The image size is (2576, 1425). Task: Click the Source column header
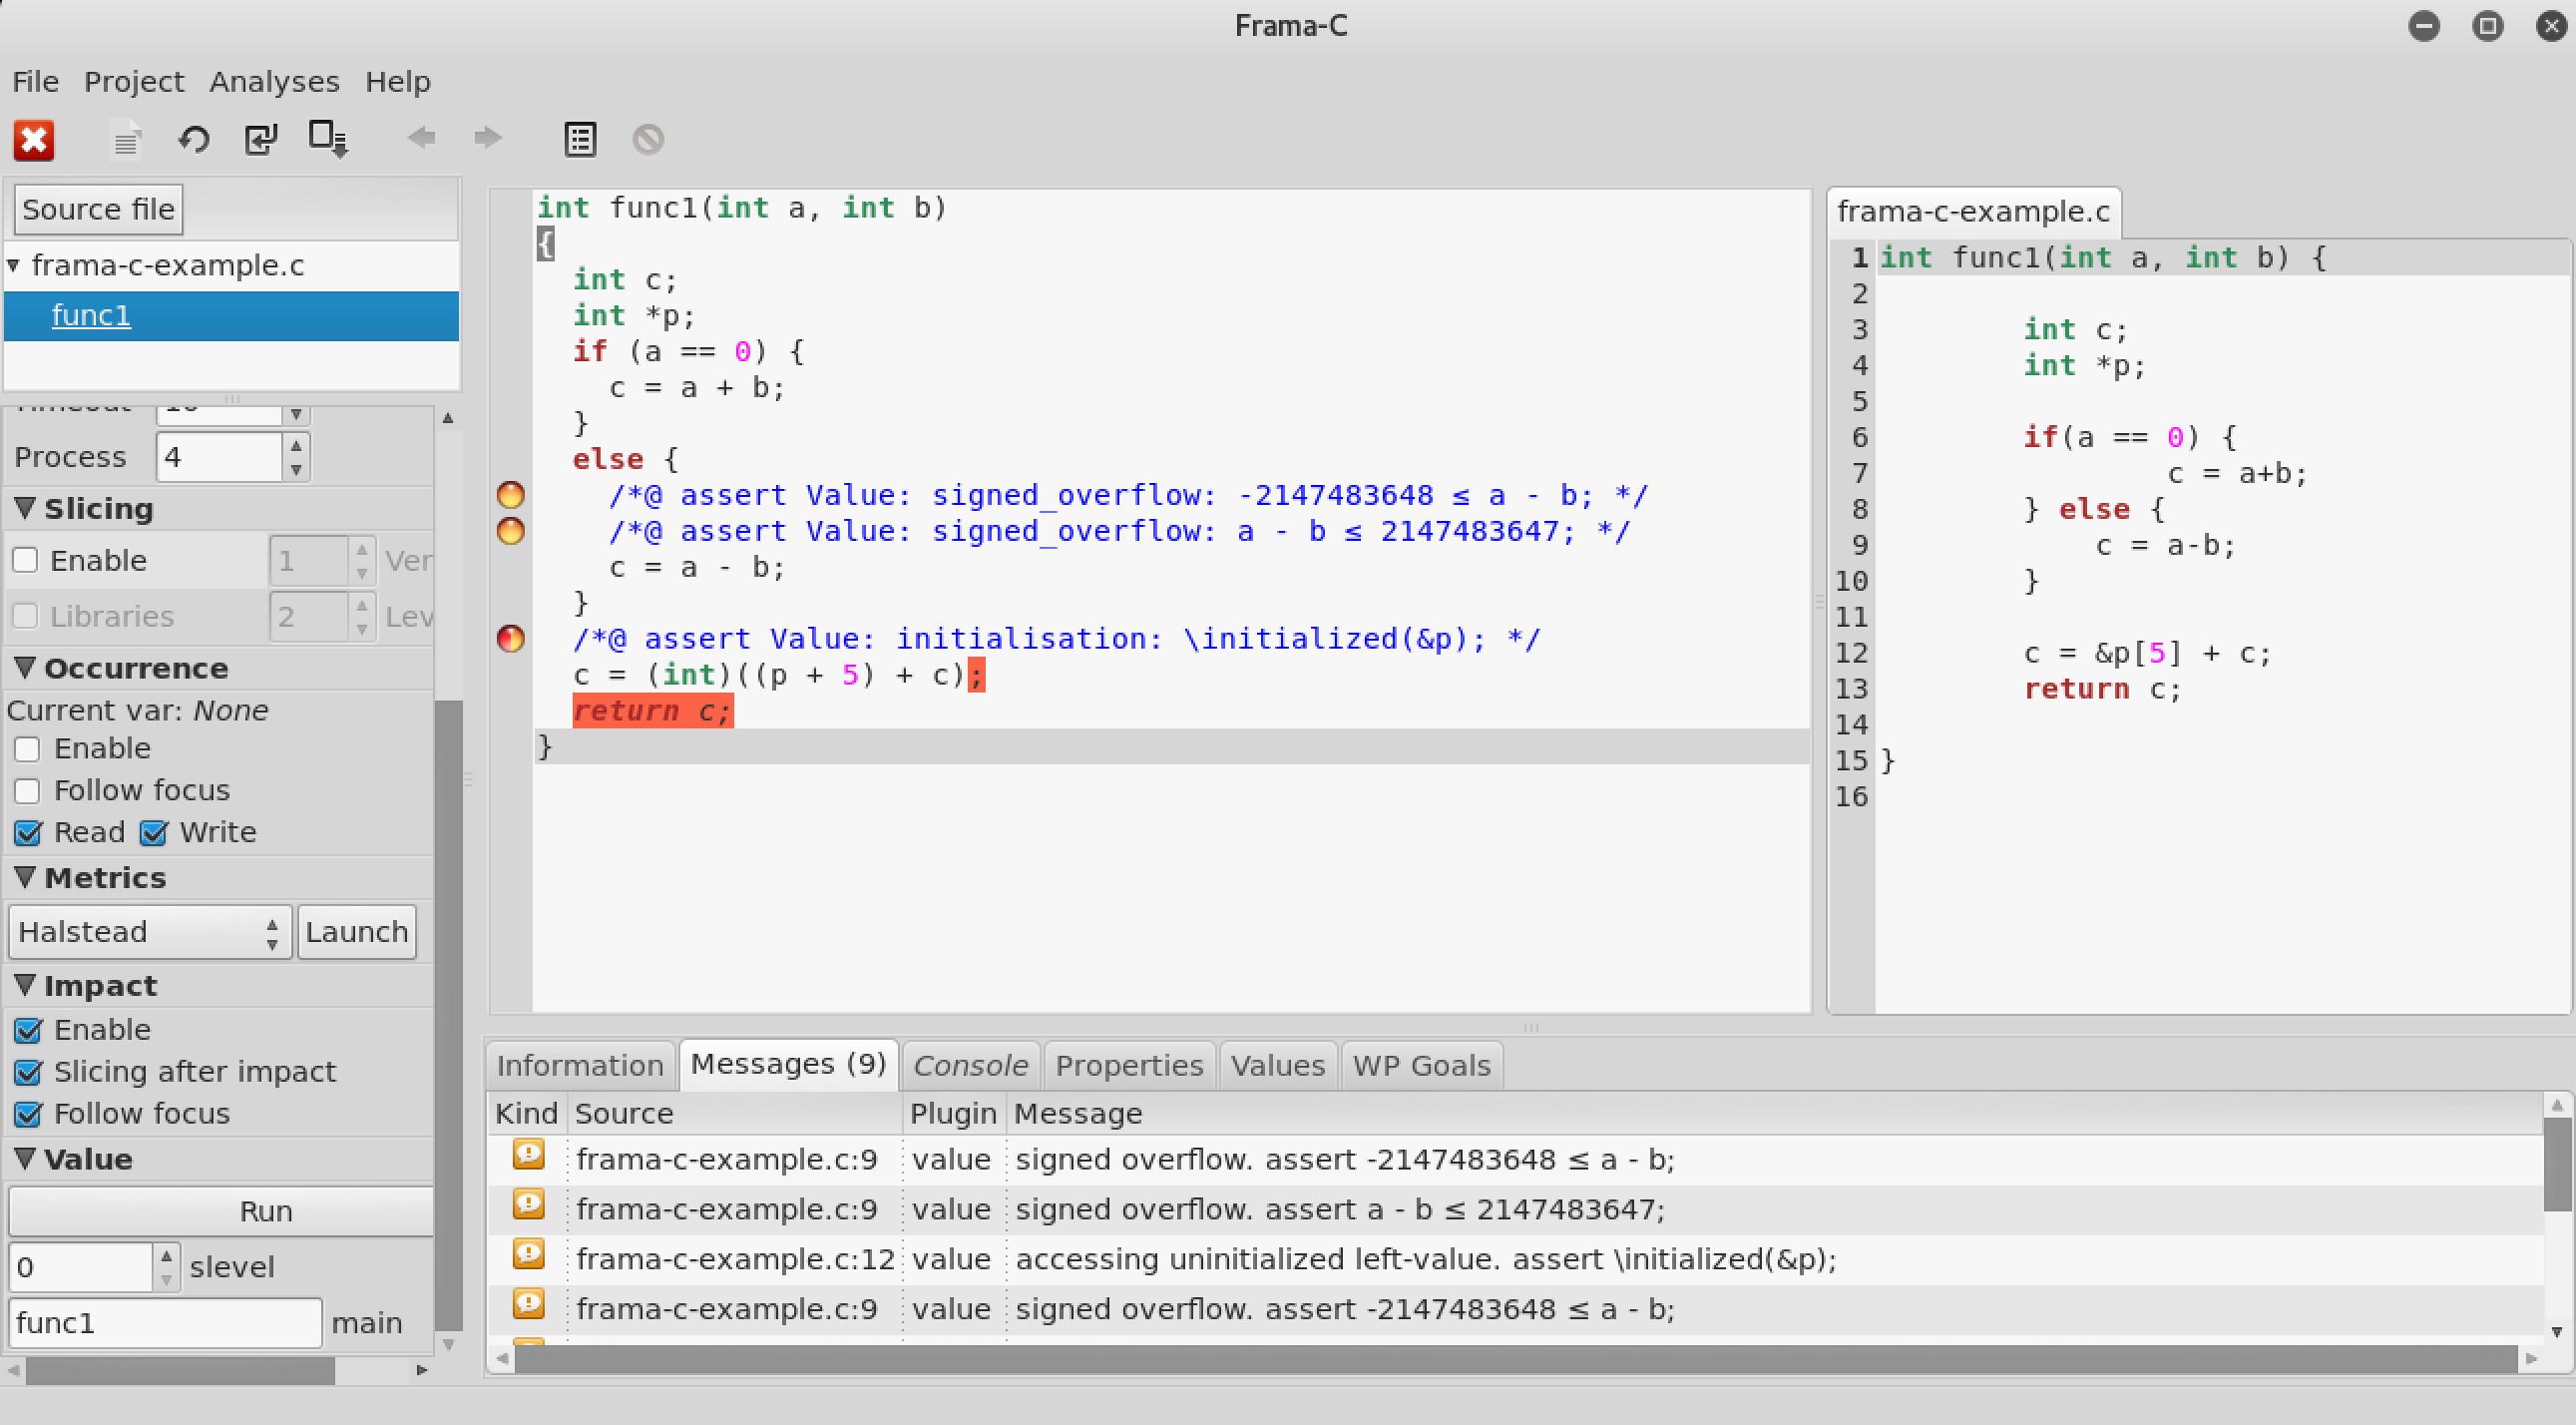coord(736,1113)
